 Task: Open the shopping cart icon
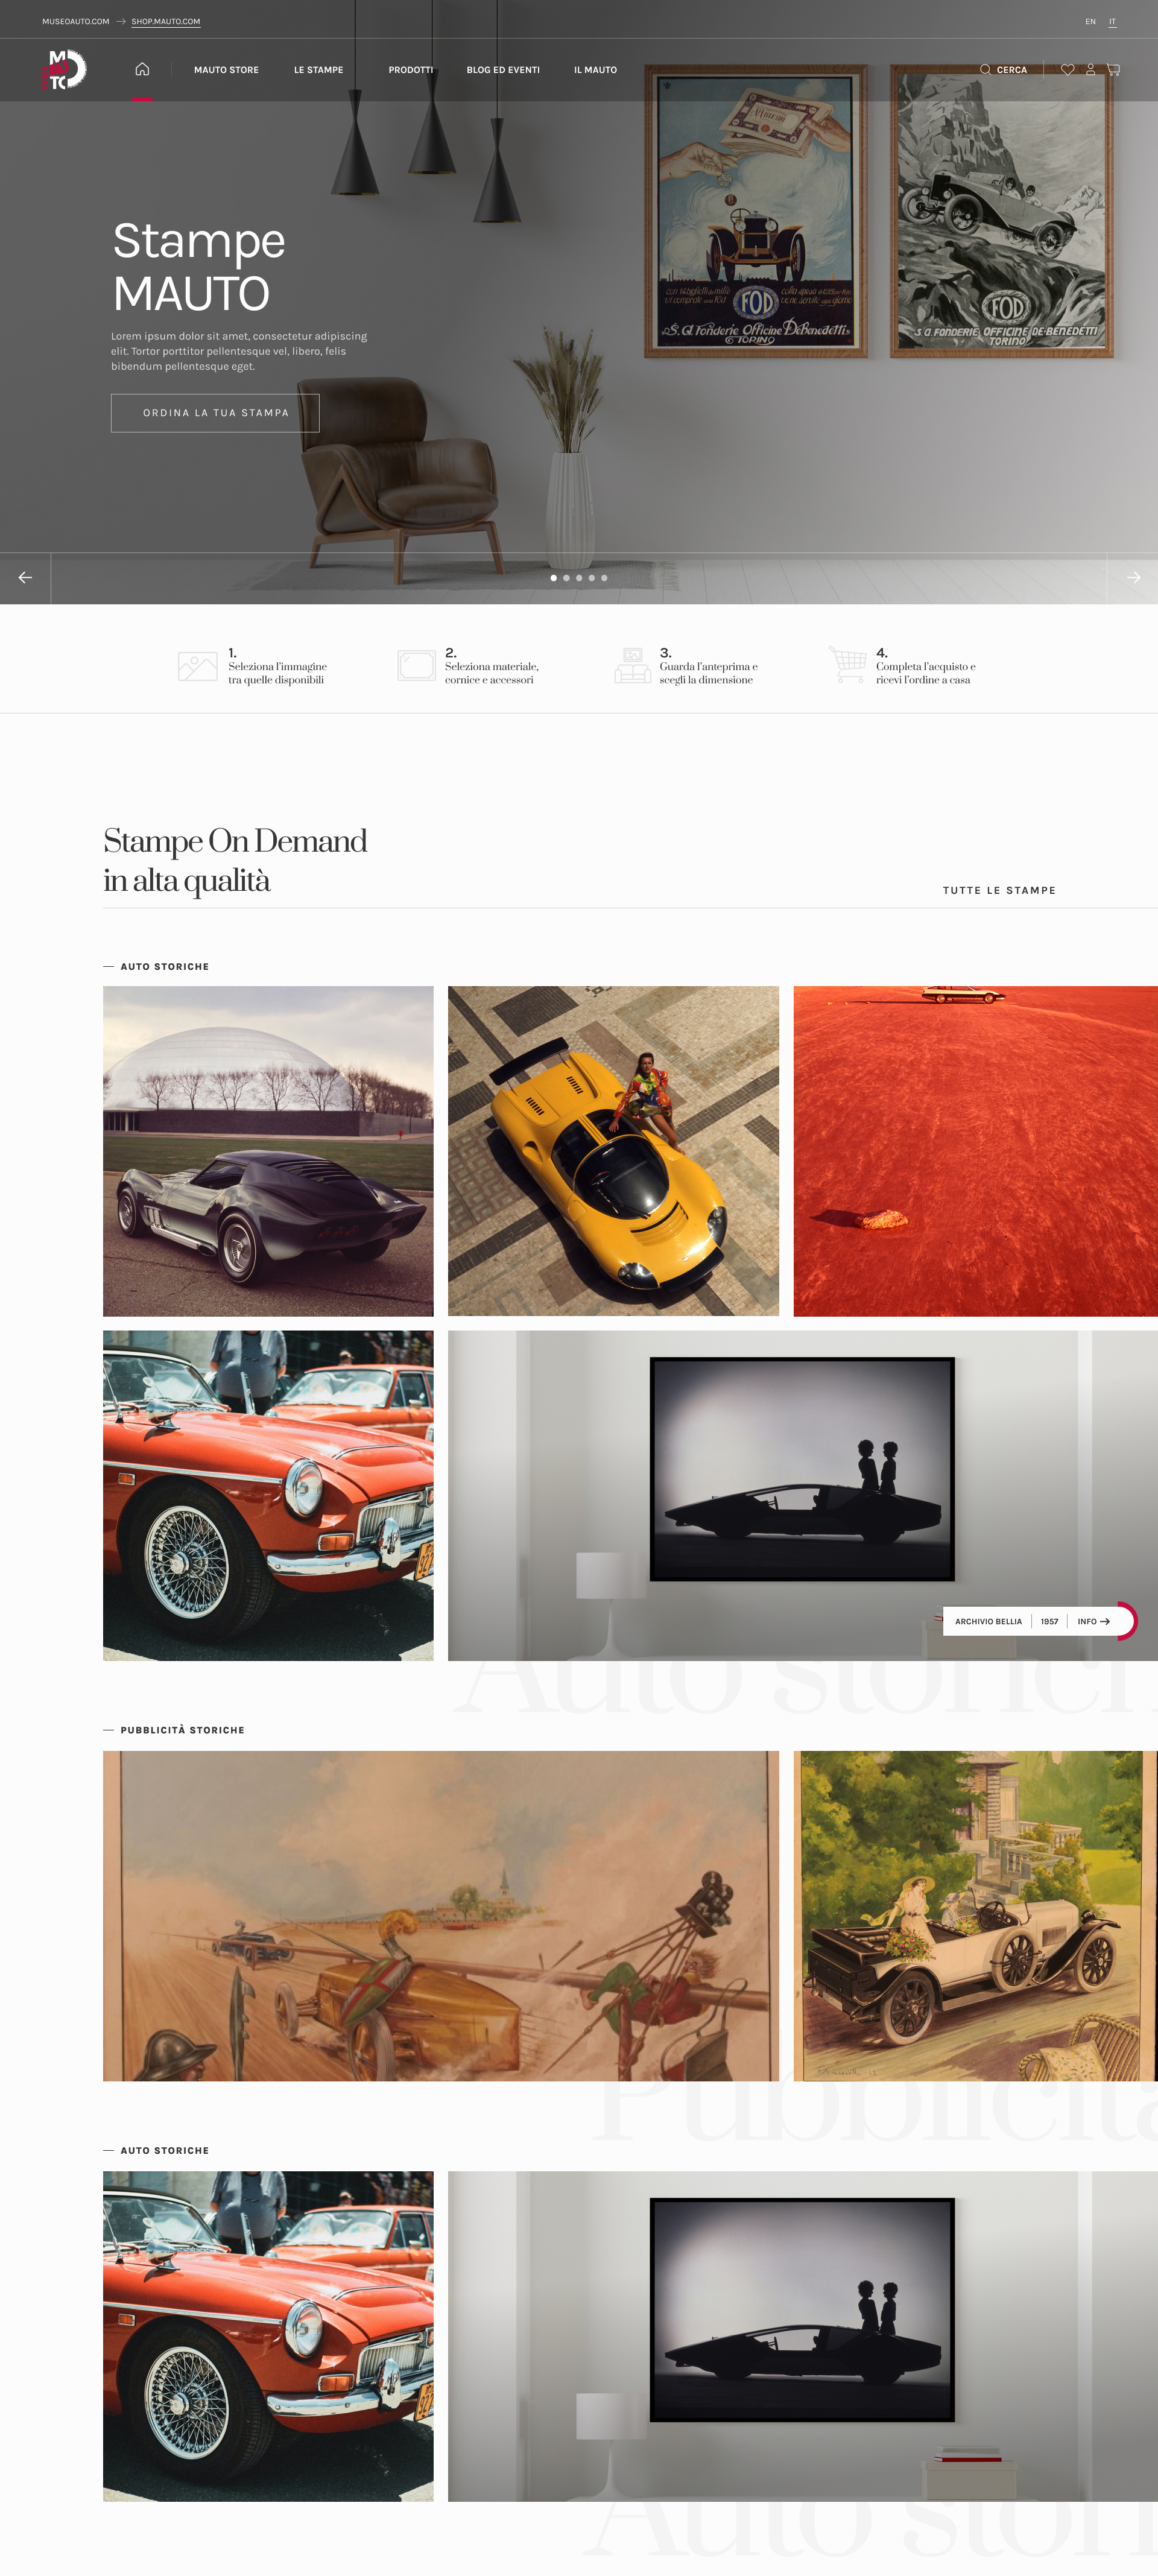pos(1113,70)
